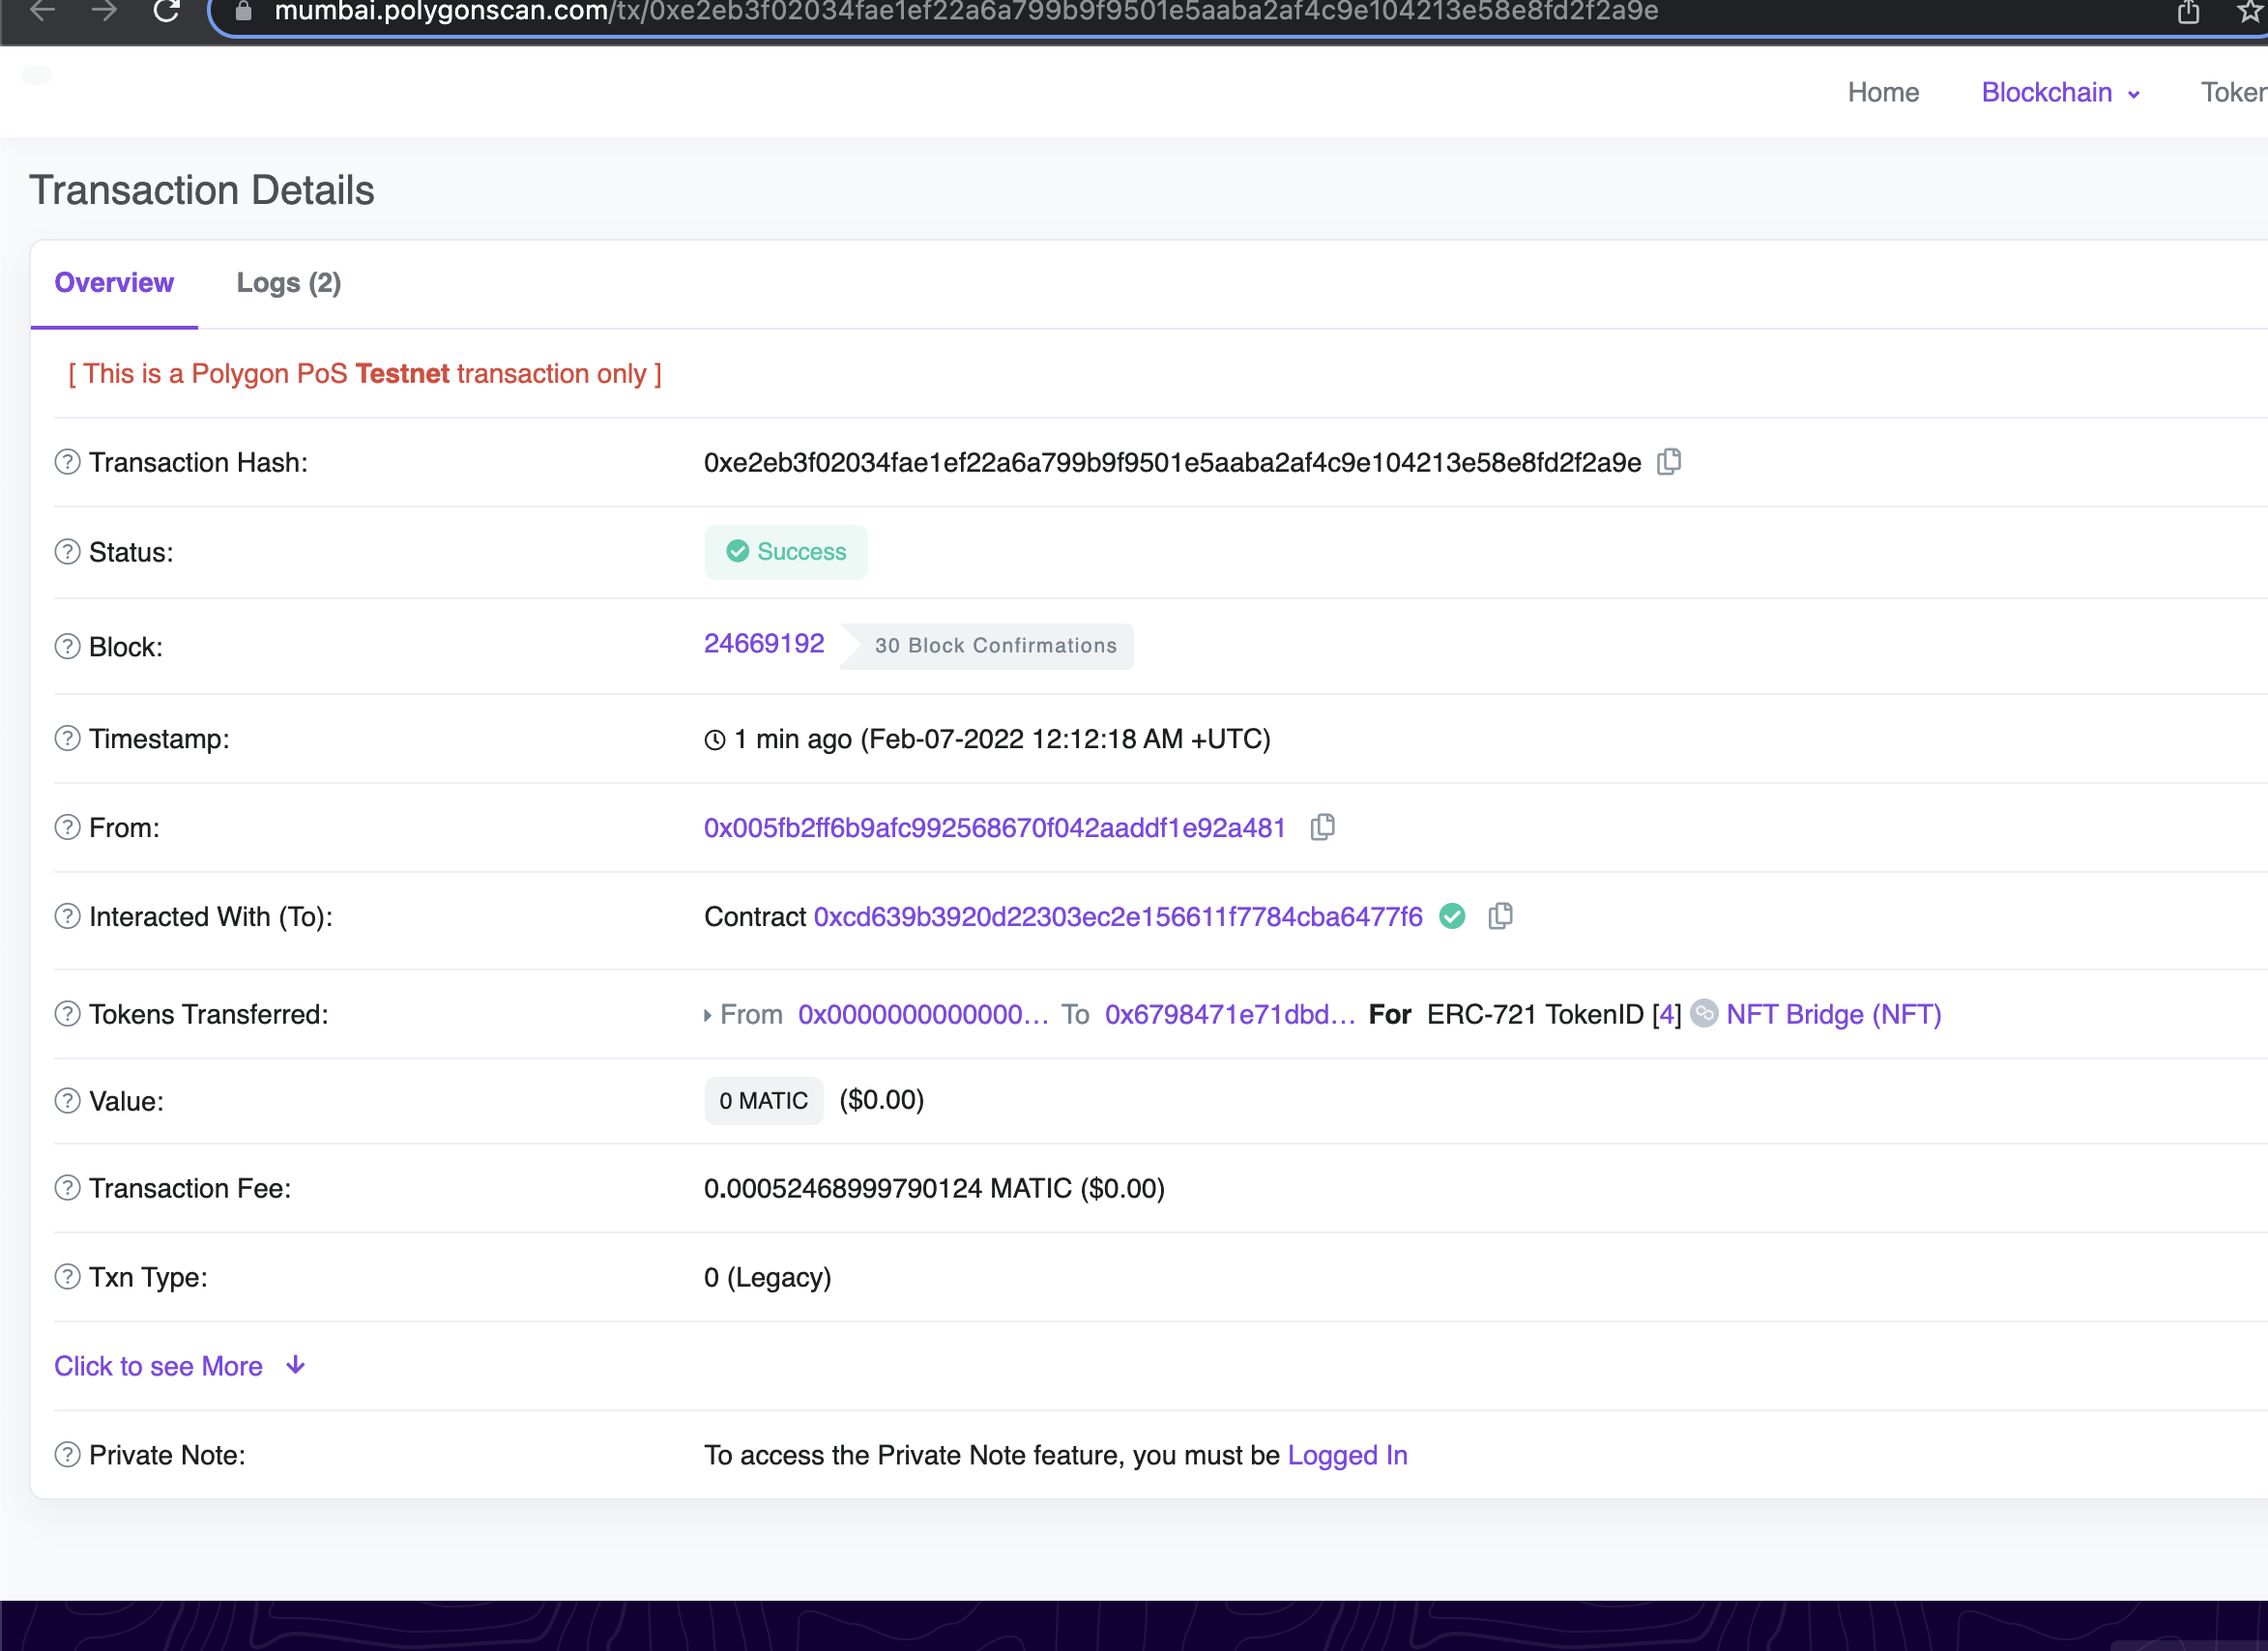Open the NFT Bridge (NFT) token link
Screen dimensions: 2268x1651
pos(1834,1014)
